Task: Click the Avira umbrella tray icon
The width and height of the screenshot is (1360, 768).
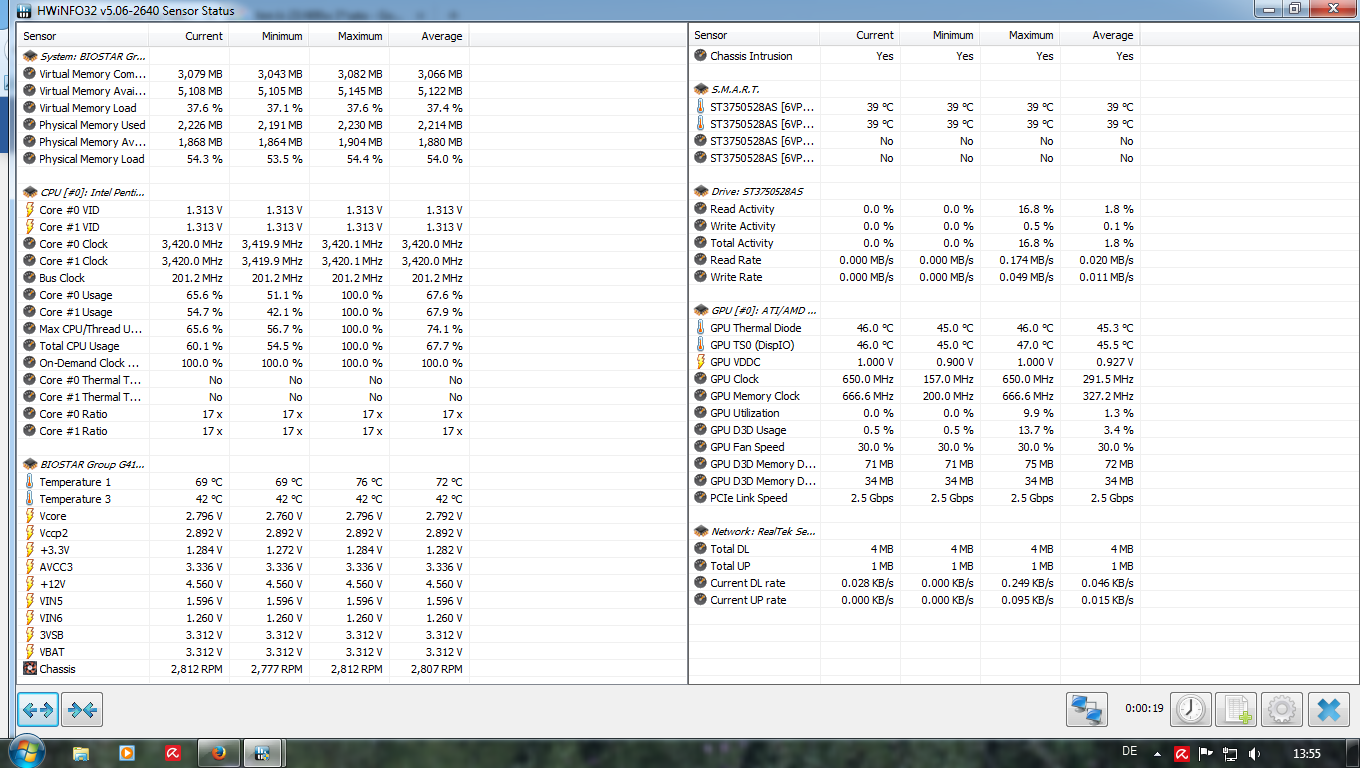Action: [x=1182, y=754]
